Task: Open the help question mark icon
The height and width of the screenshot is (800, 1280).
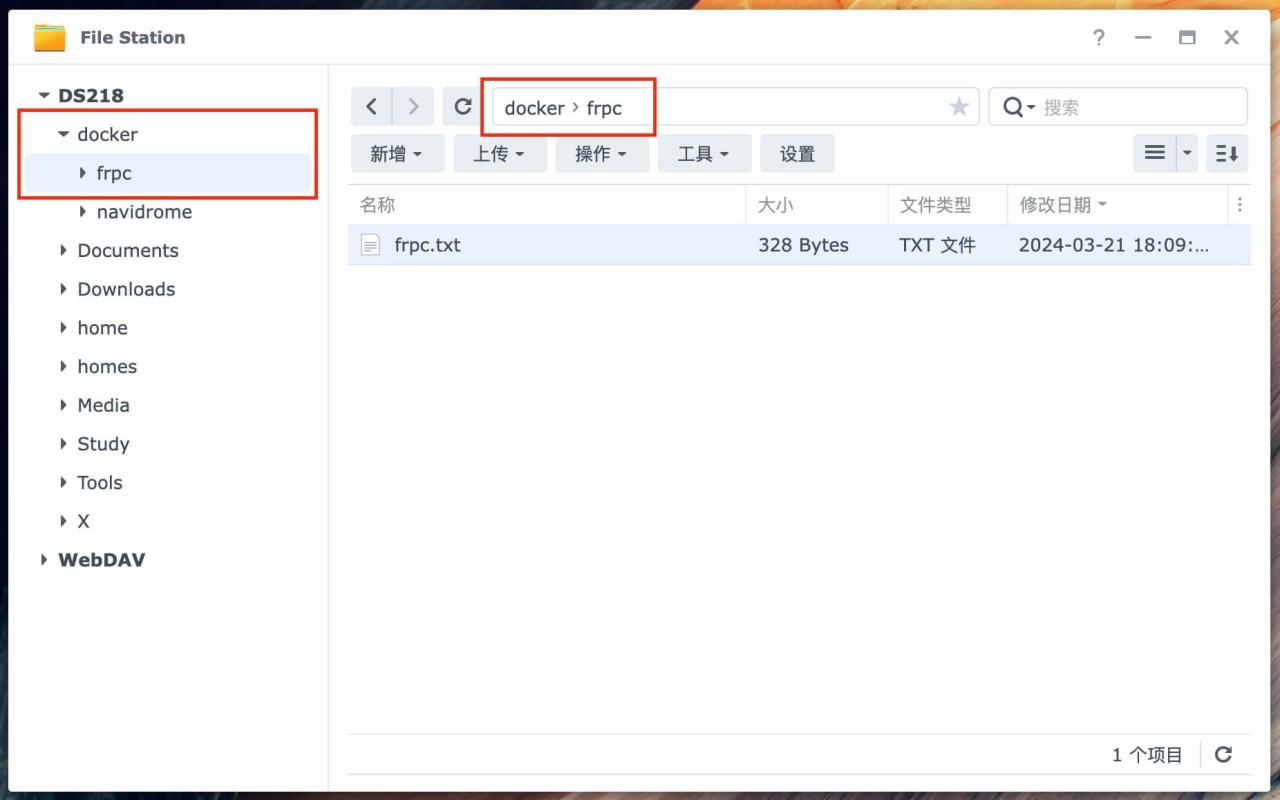Action: click(x=1099, y=37)
